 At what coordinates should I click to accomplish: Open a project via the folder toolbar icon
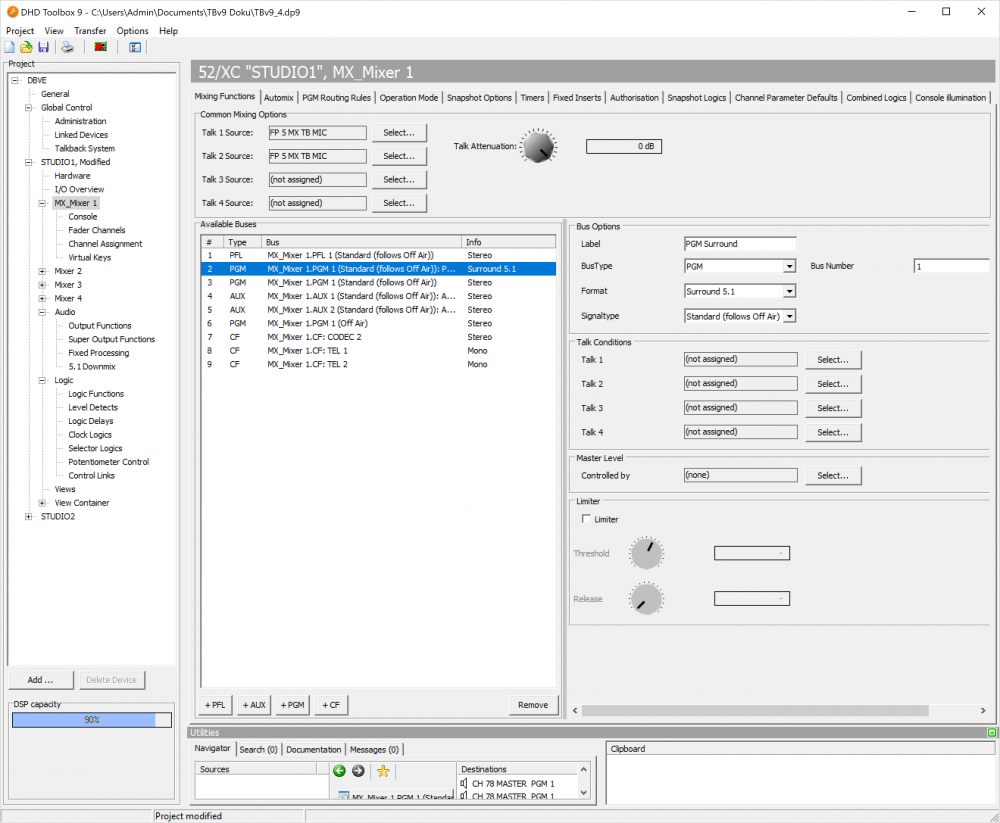[x=26, y=47]
